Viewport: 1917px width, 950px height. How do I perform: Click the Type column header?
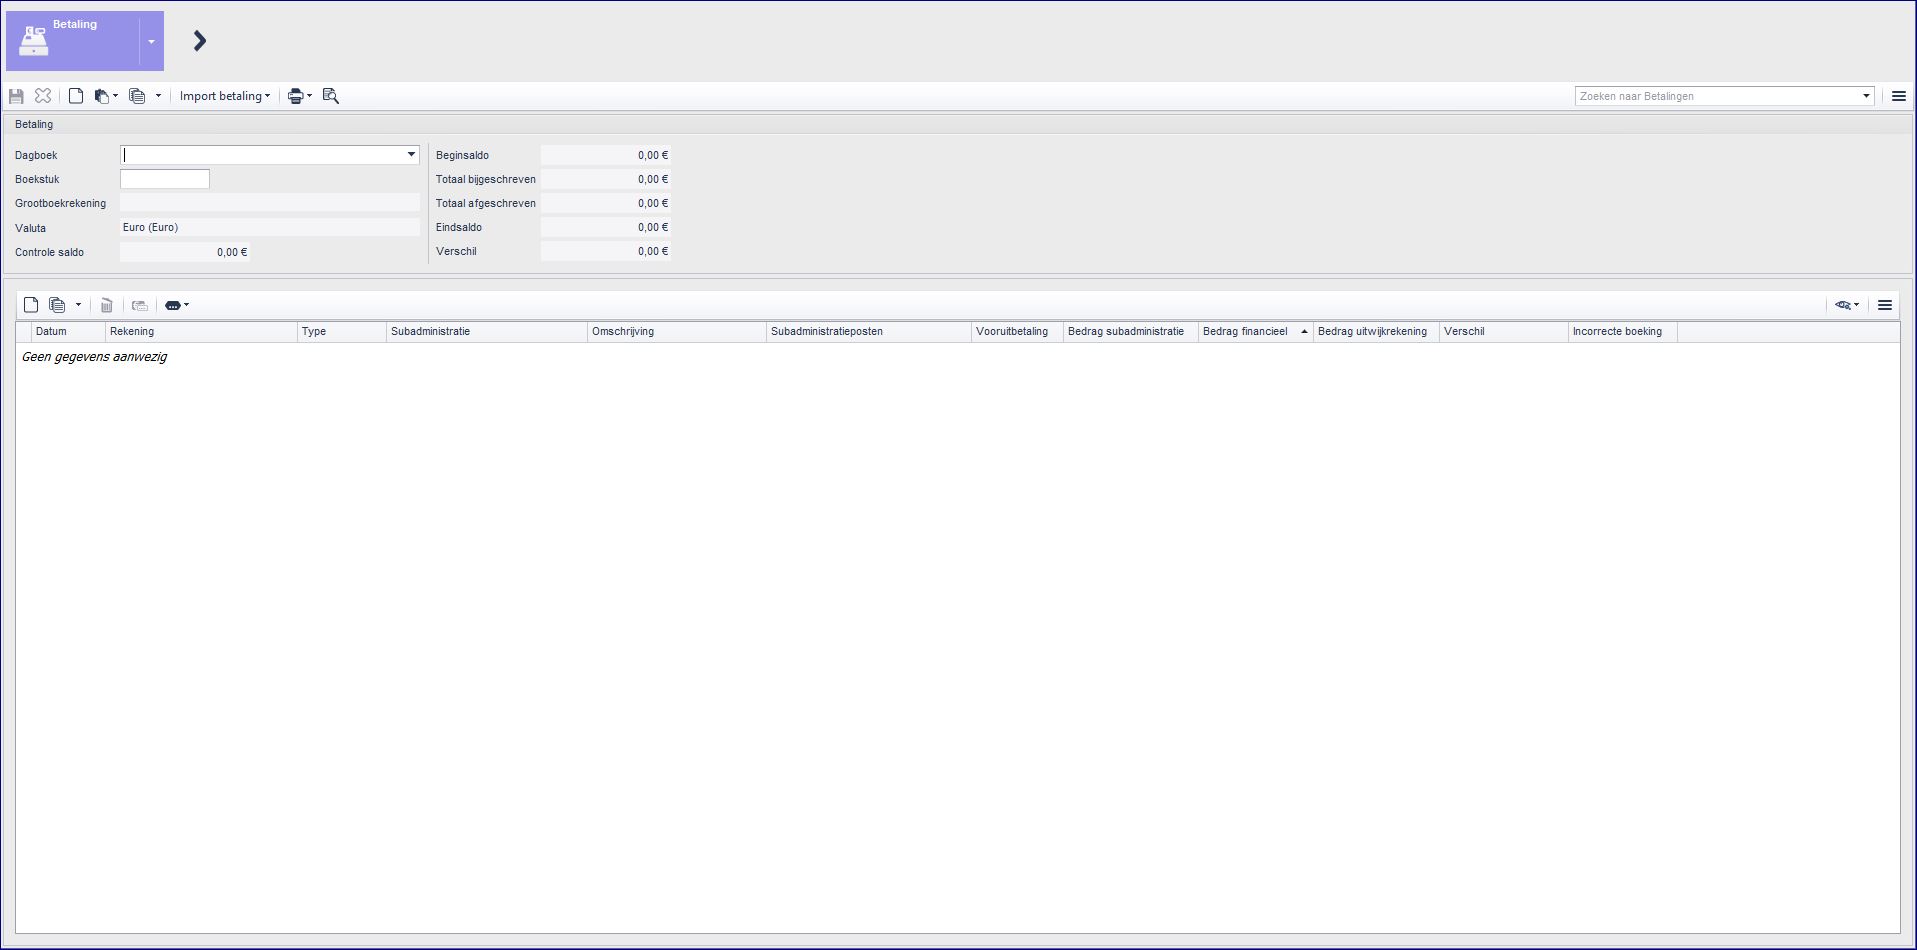tap(342, 332)
